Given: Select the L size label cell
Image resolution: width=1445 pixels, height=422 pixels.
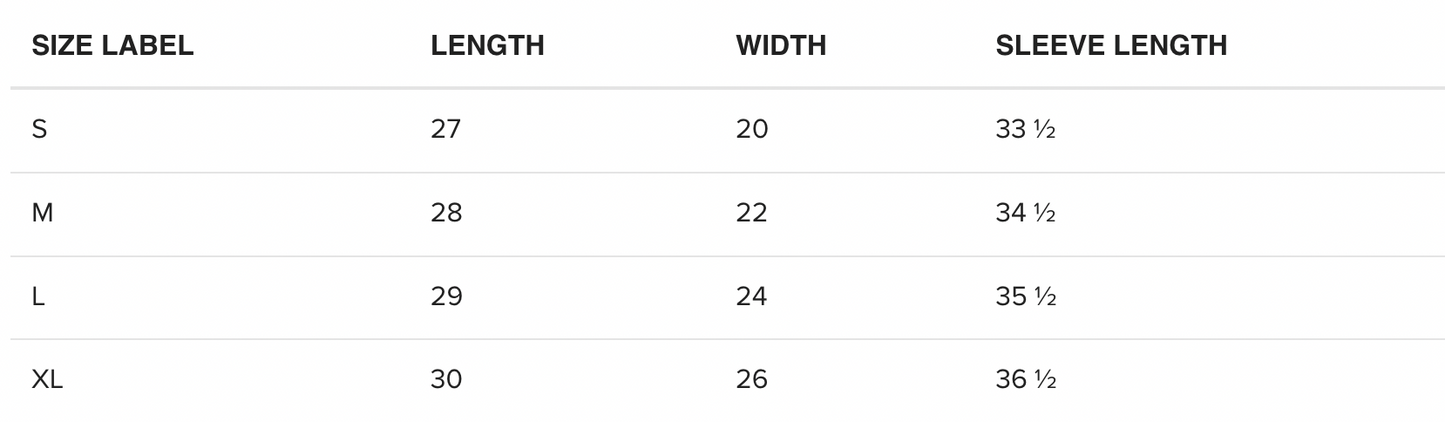Looking at the screenshot, I should pyautogui.click(x=39, y=297).
